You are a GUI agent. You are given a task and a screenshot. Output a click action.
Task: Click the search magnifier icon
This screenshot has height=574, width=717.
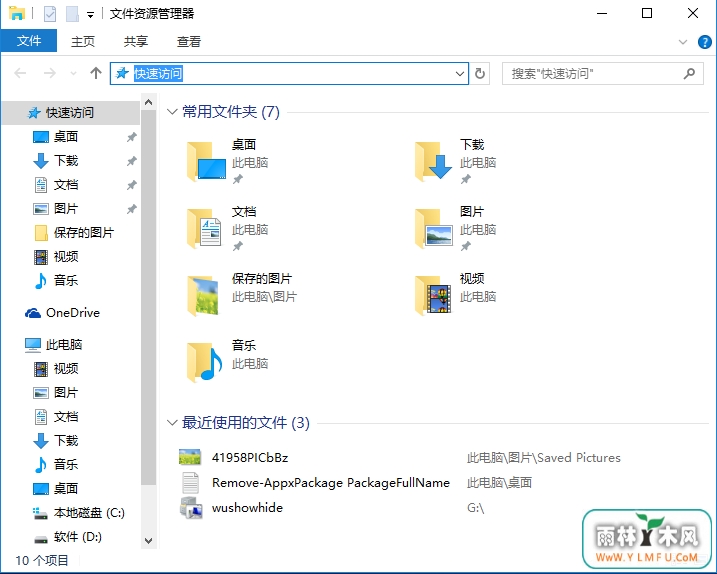click(689, 73)
